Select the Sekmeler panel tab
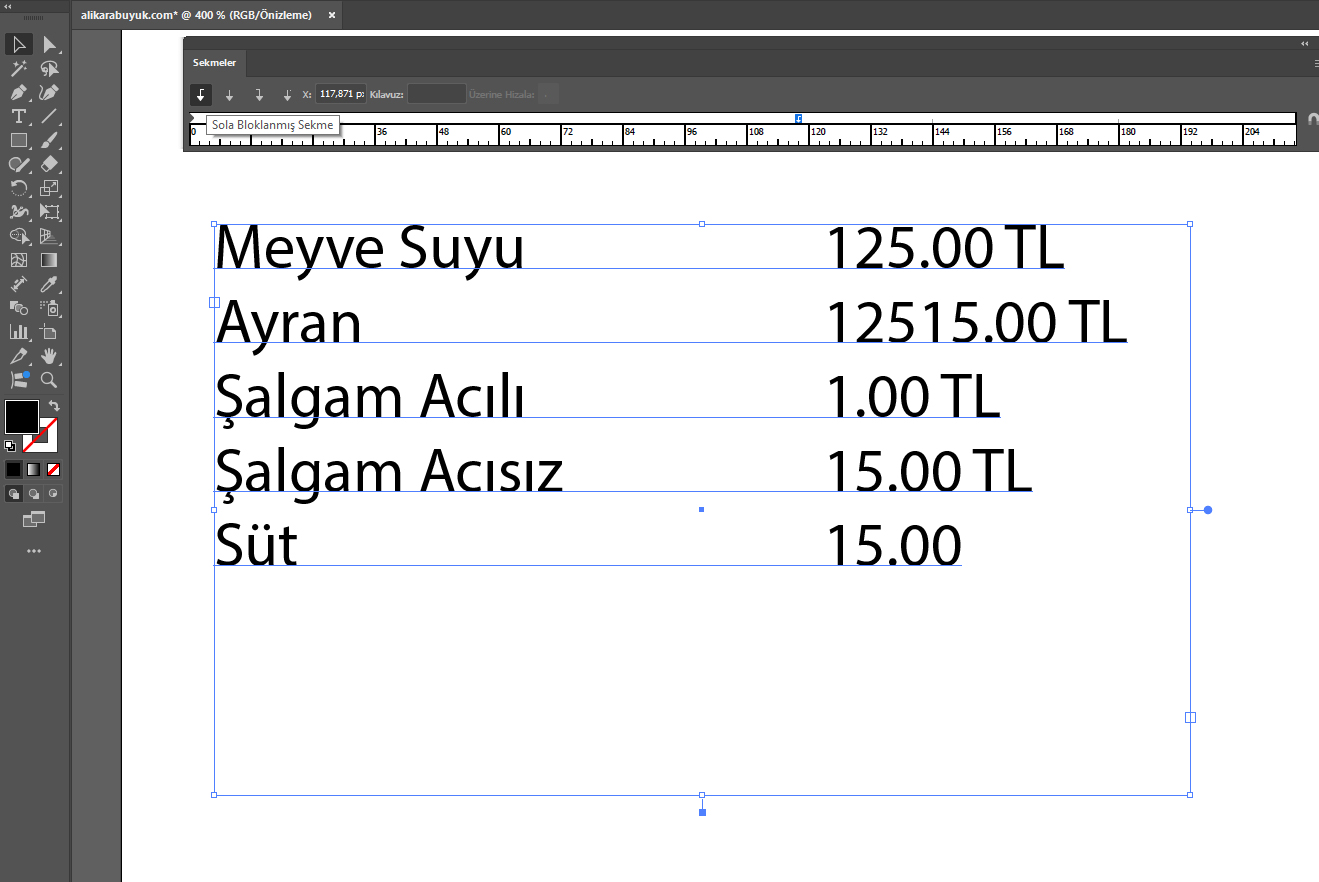Screen dimensions: 1319x882 (x=214, y=63)
